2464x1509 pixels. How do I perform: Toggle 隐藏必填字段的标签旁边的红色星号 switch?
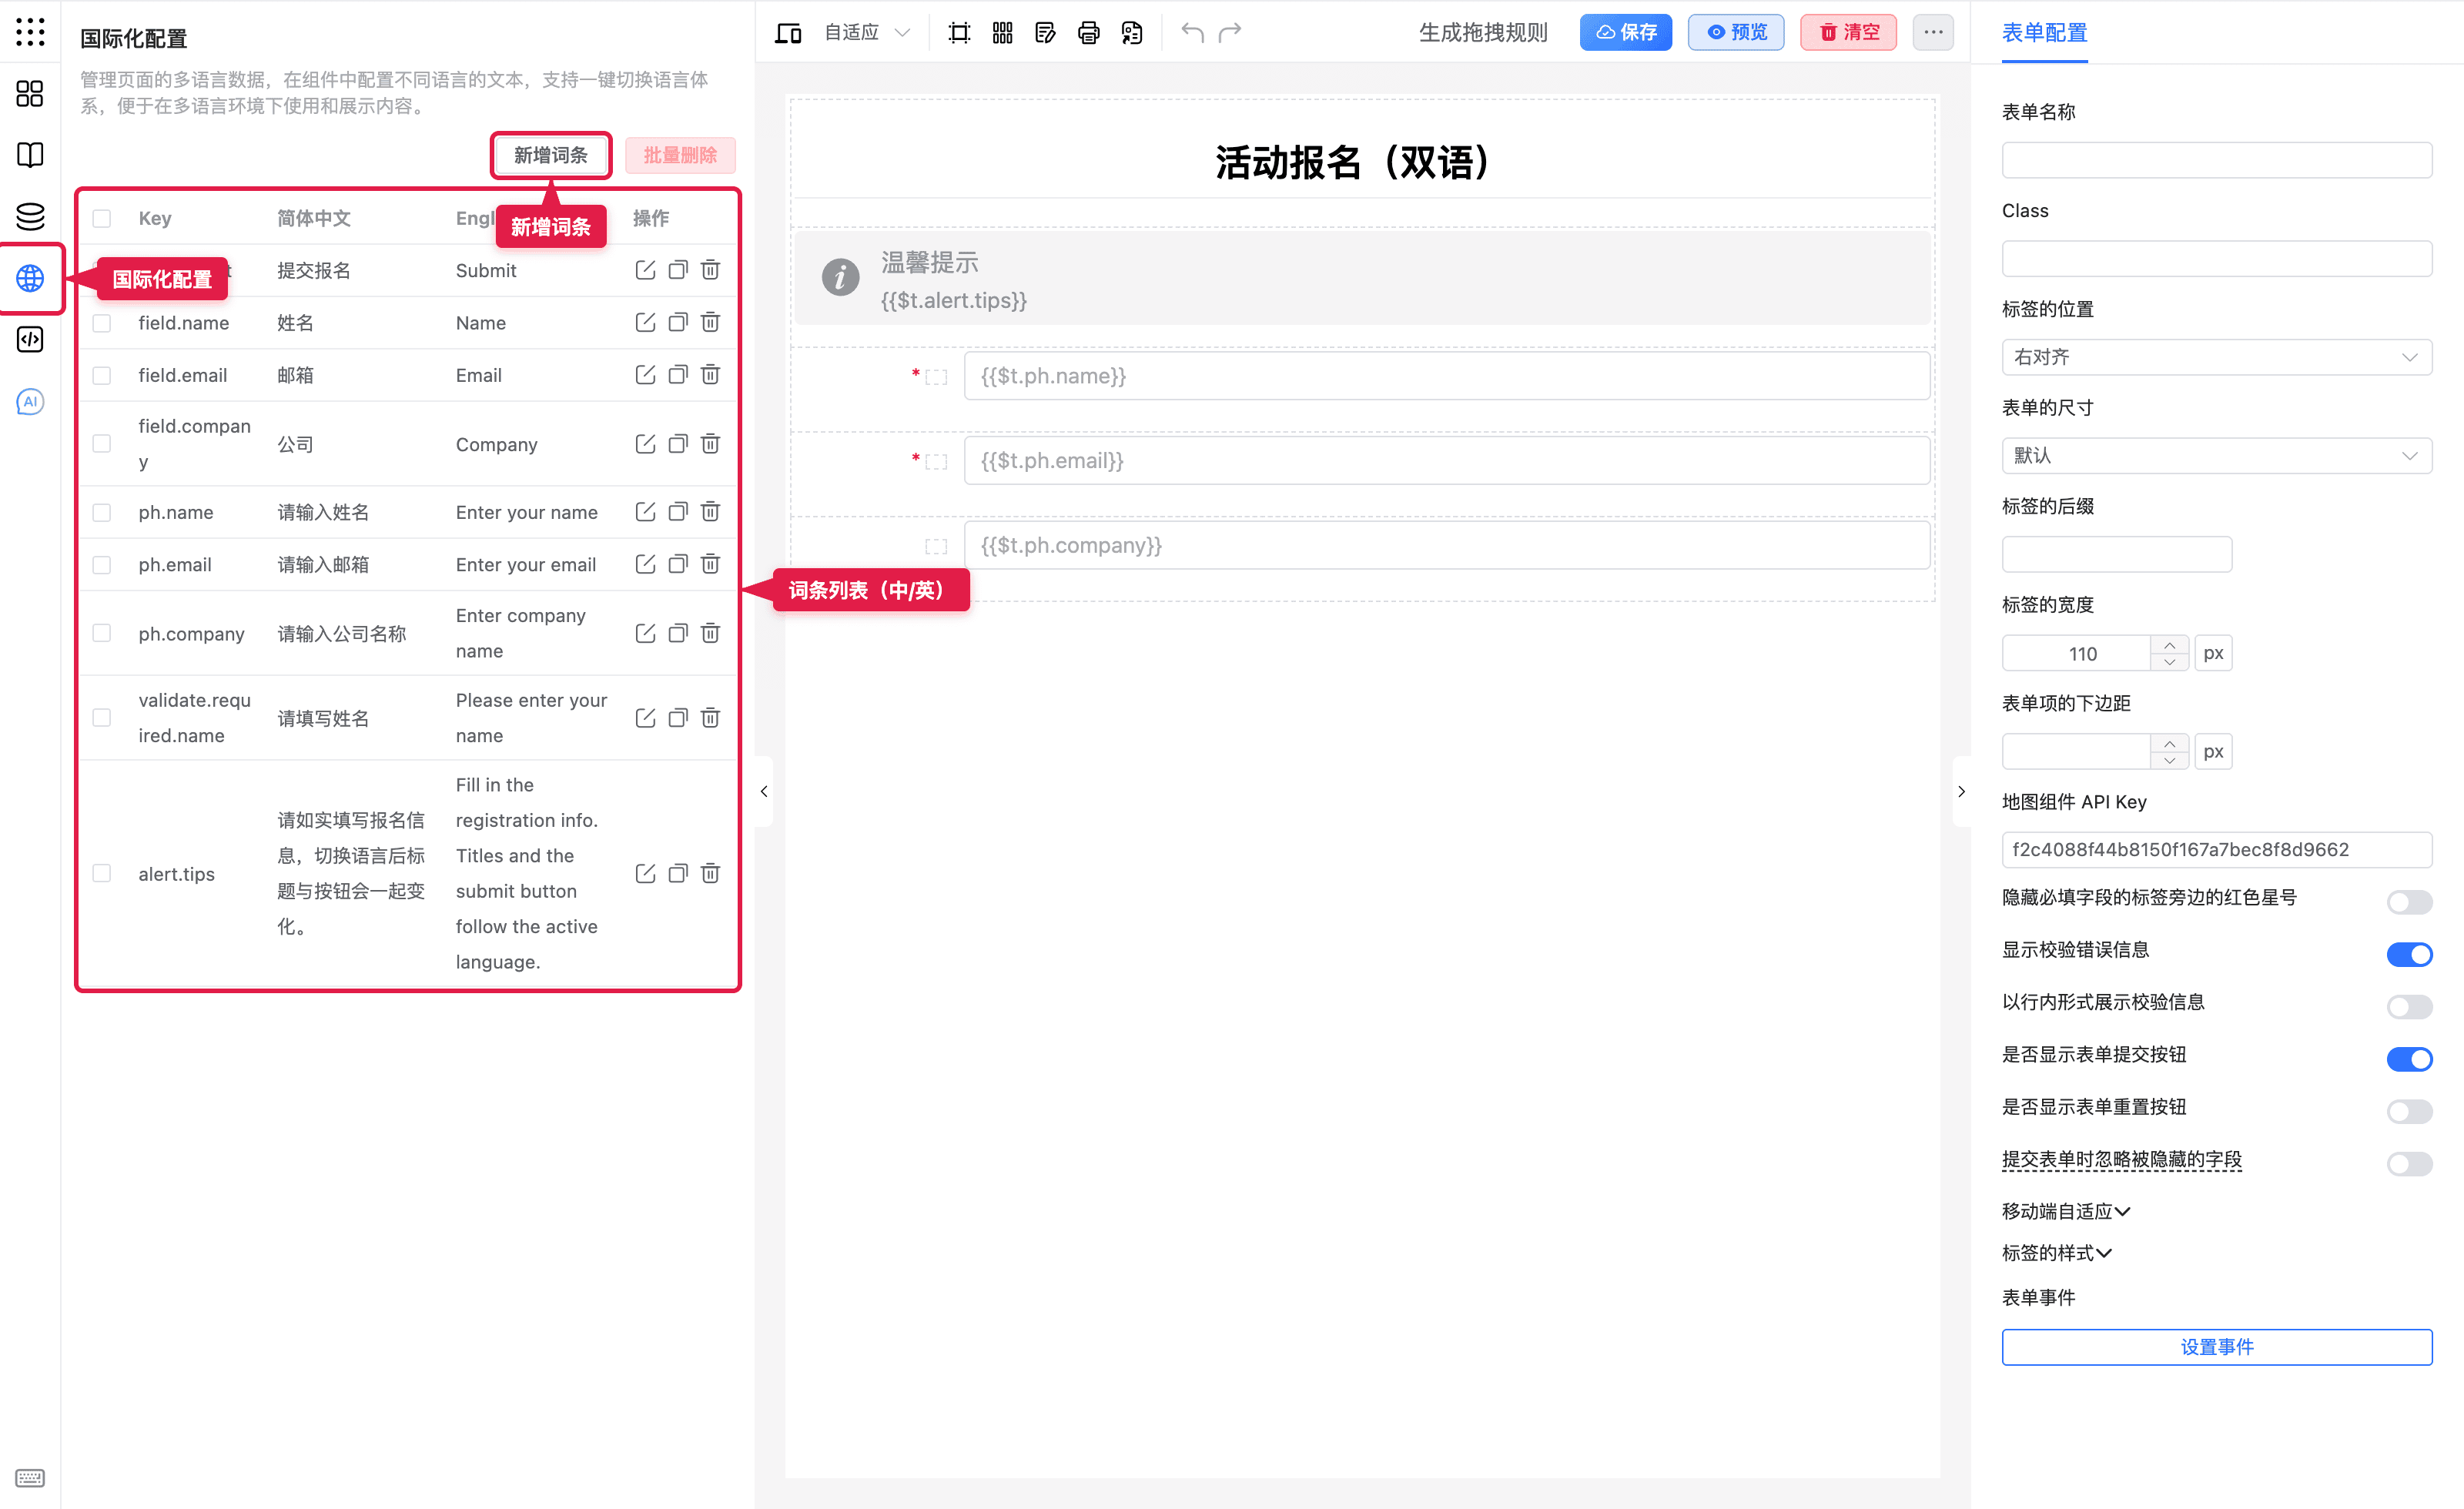click(2408, 902)
